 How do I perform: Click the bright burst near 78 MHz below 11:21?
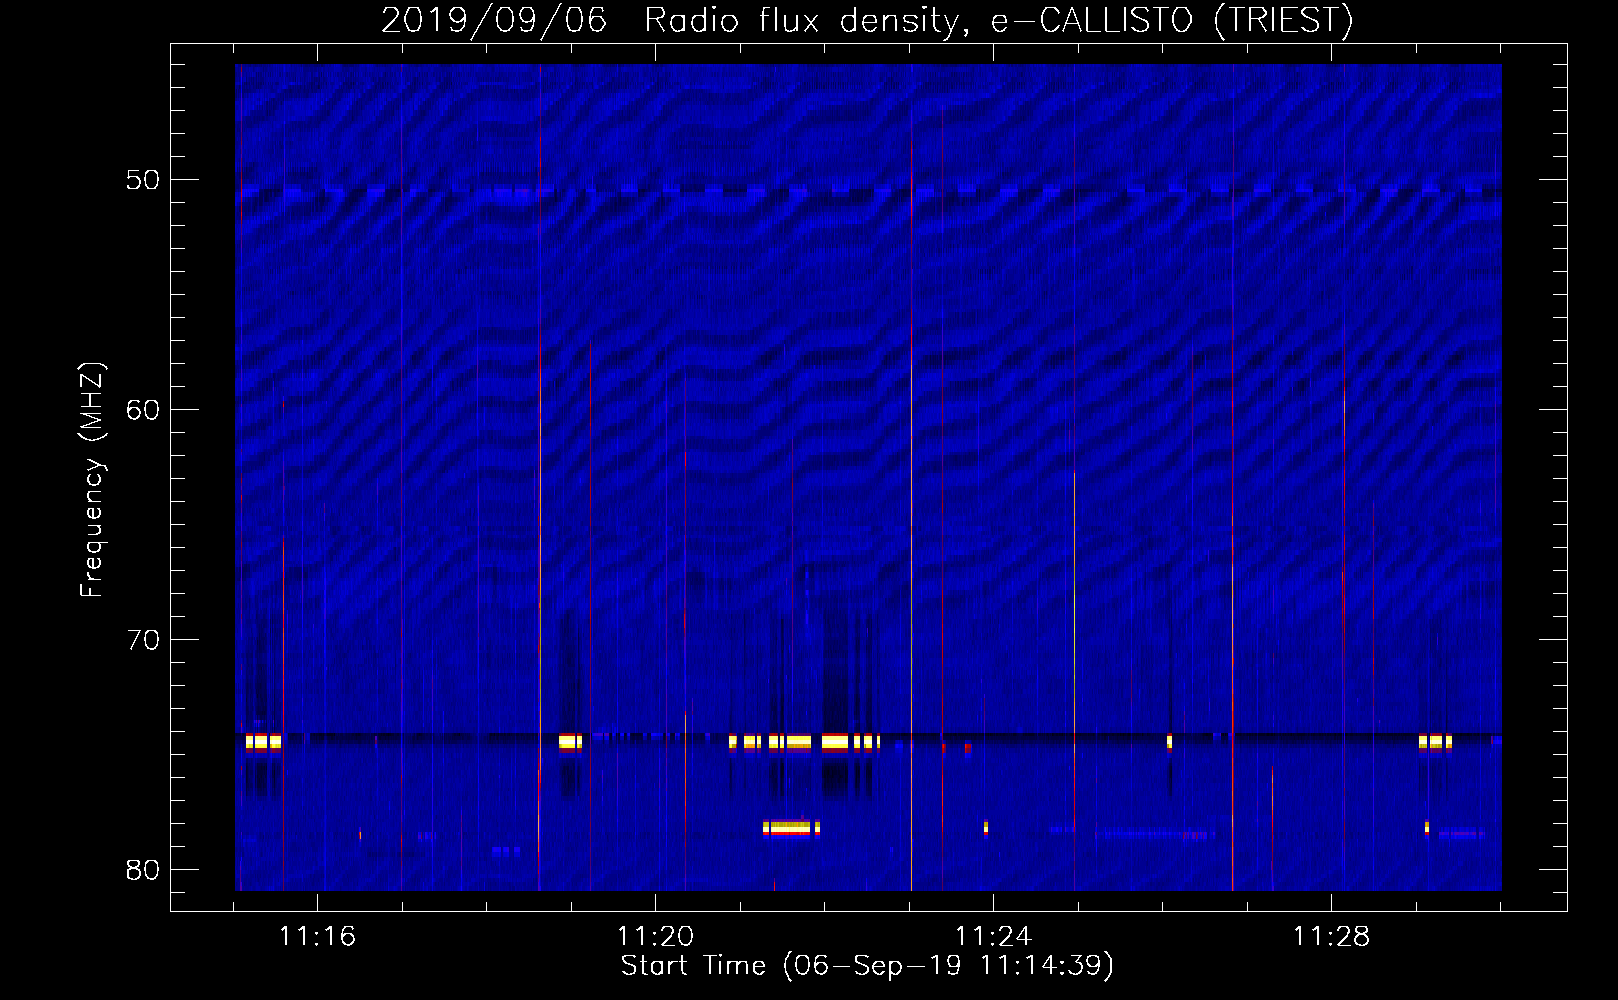(791, 828)
